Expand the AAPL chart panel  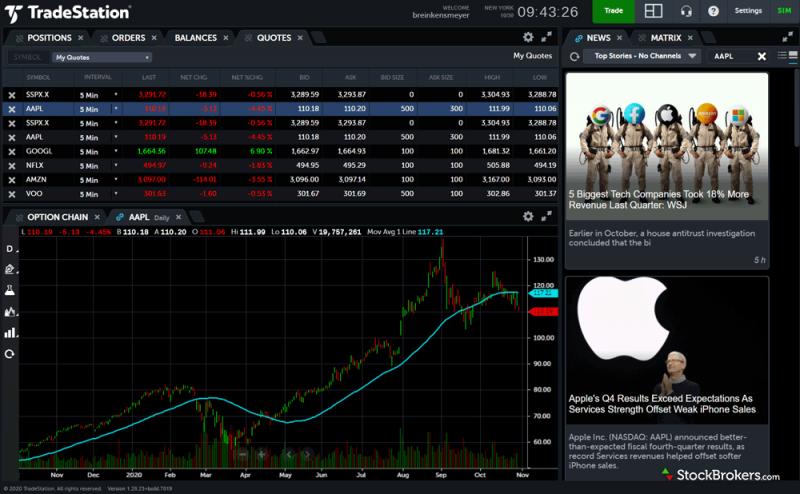click(x=546, y=216)
